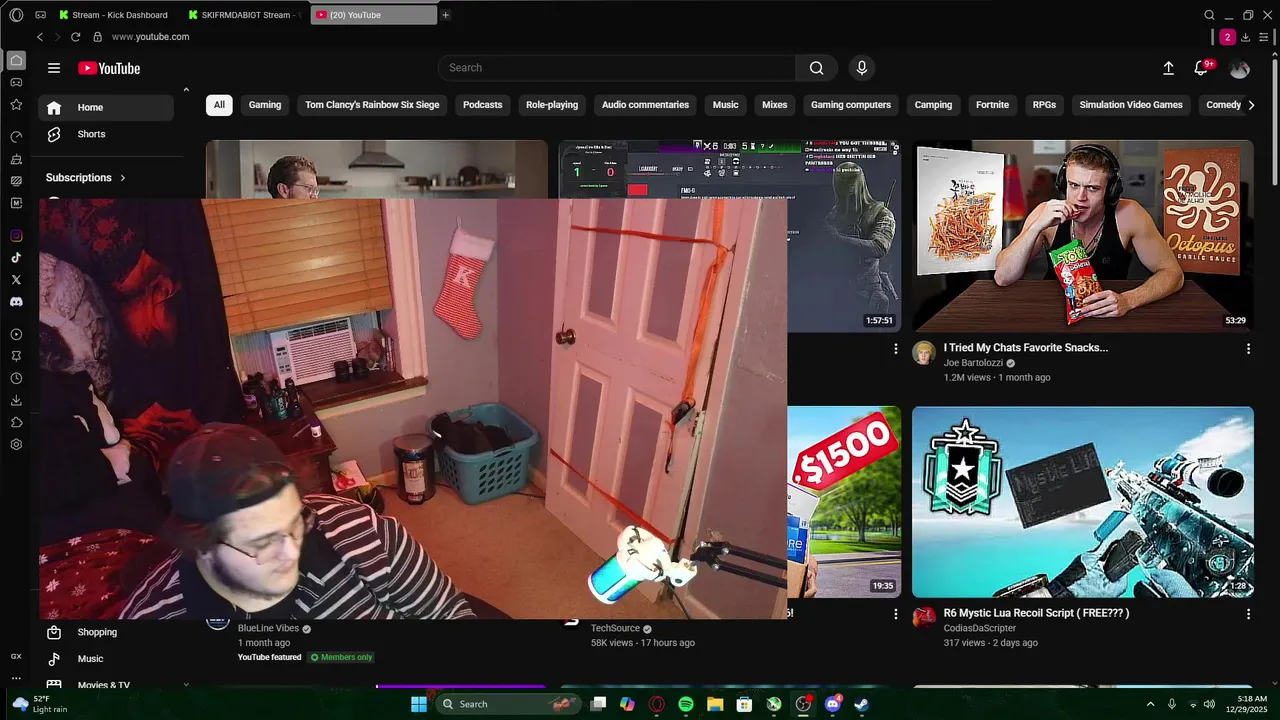Image resolution: width=1280 pixels, height=720 pixels.
Task: Open Discord in Opera sidebar
Action: click(x=16, y=302)
